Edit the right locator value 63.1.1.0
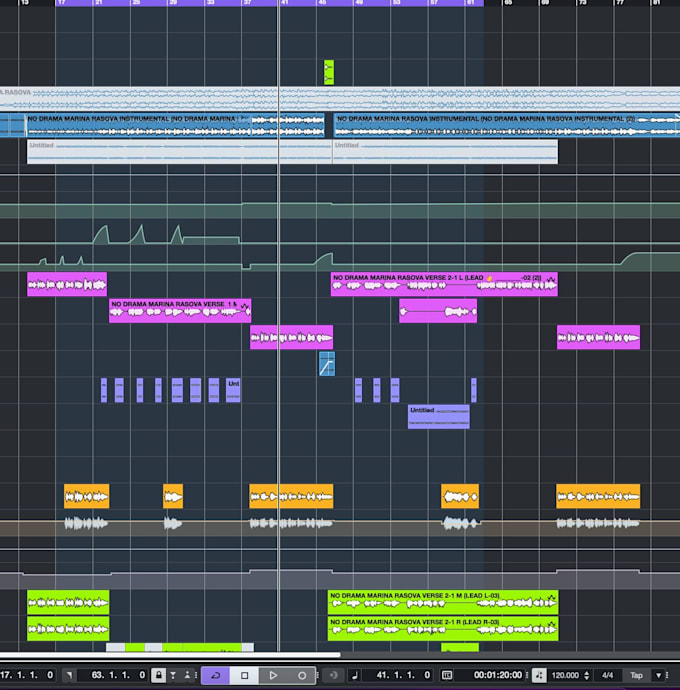 (x=118, y=675)
